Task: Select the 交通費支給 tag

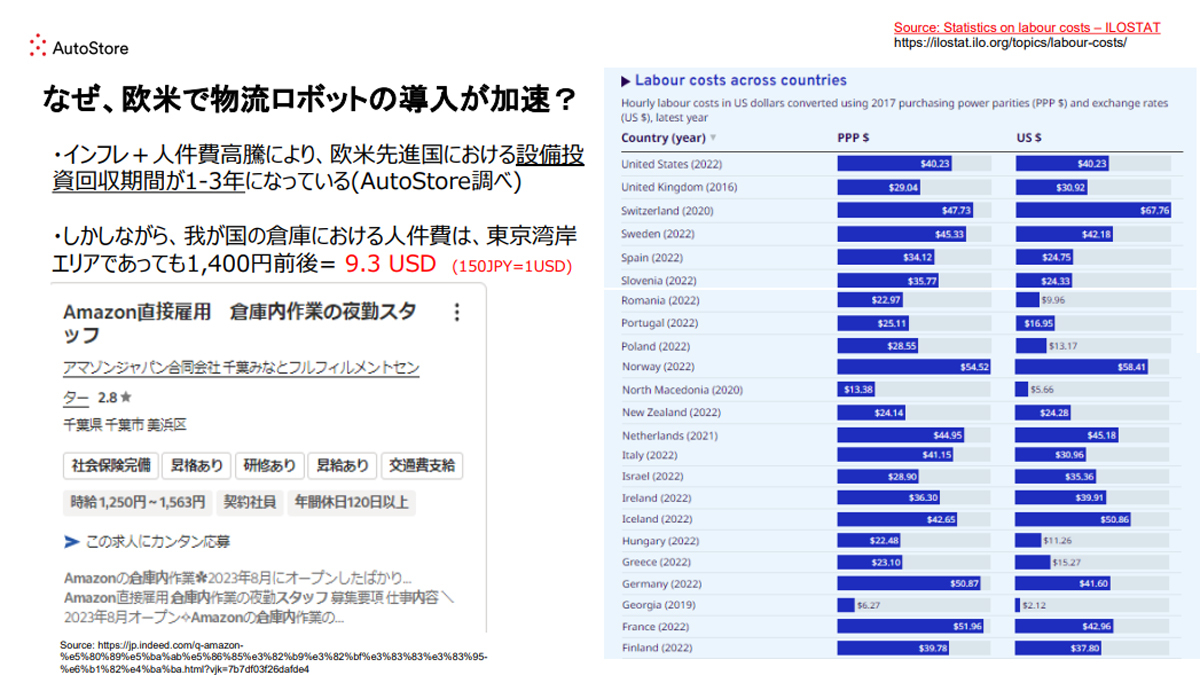Action: pyautogui.click(x=421, y=465)
